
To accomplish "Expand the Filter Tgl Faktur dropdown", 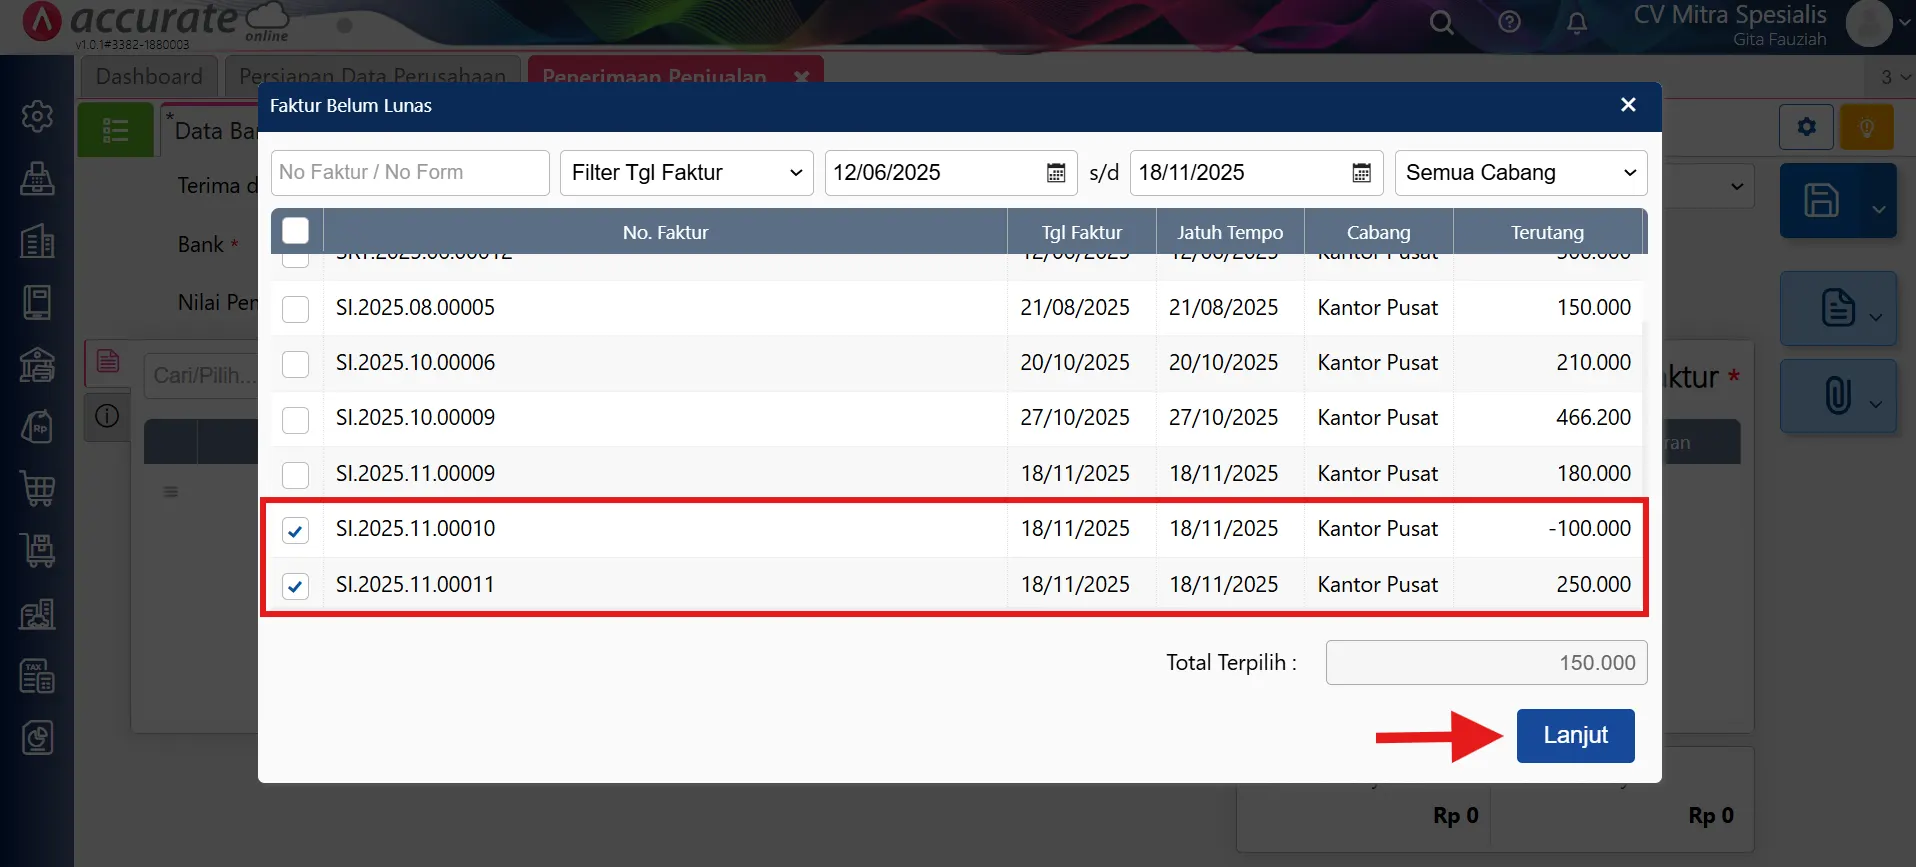I will pyautogui.click(x=686, y=173).
